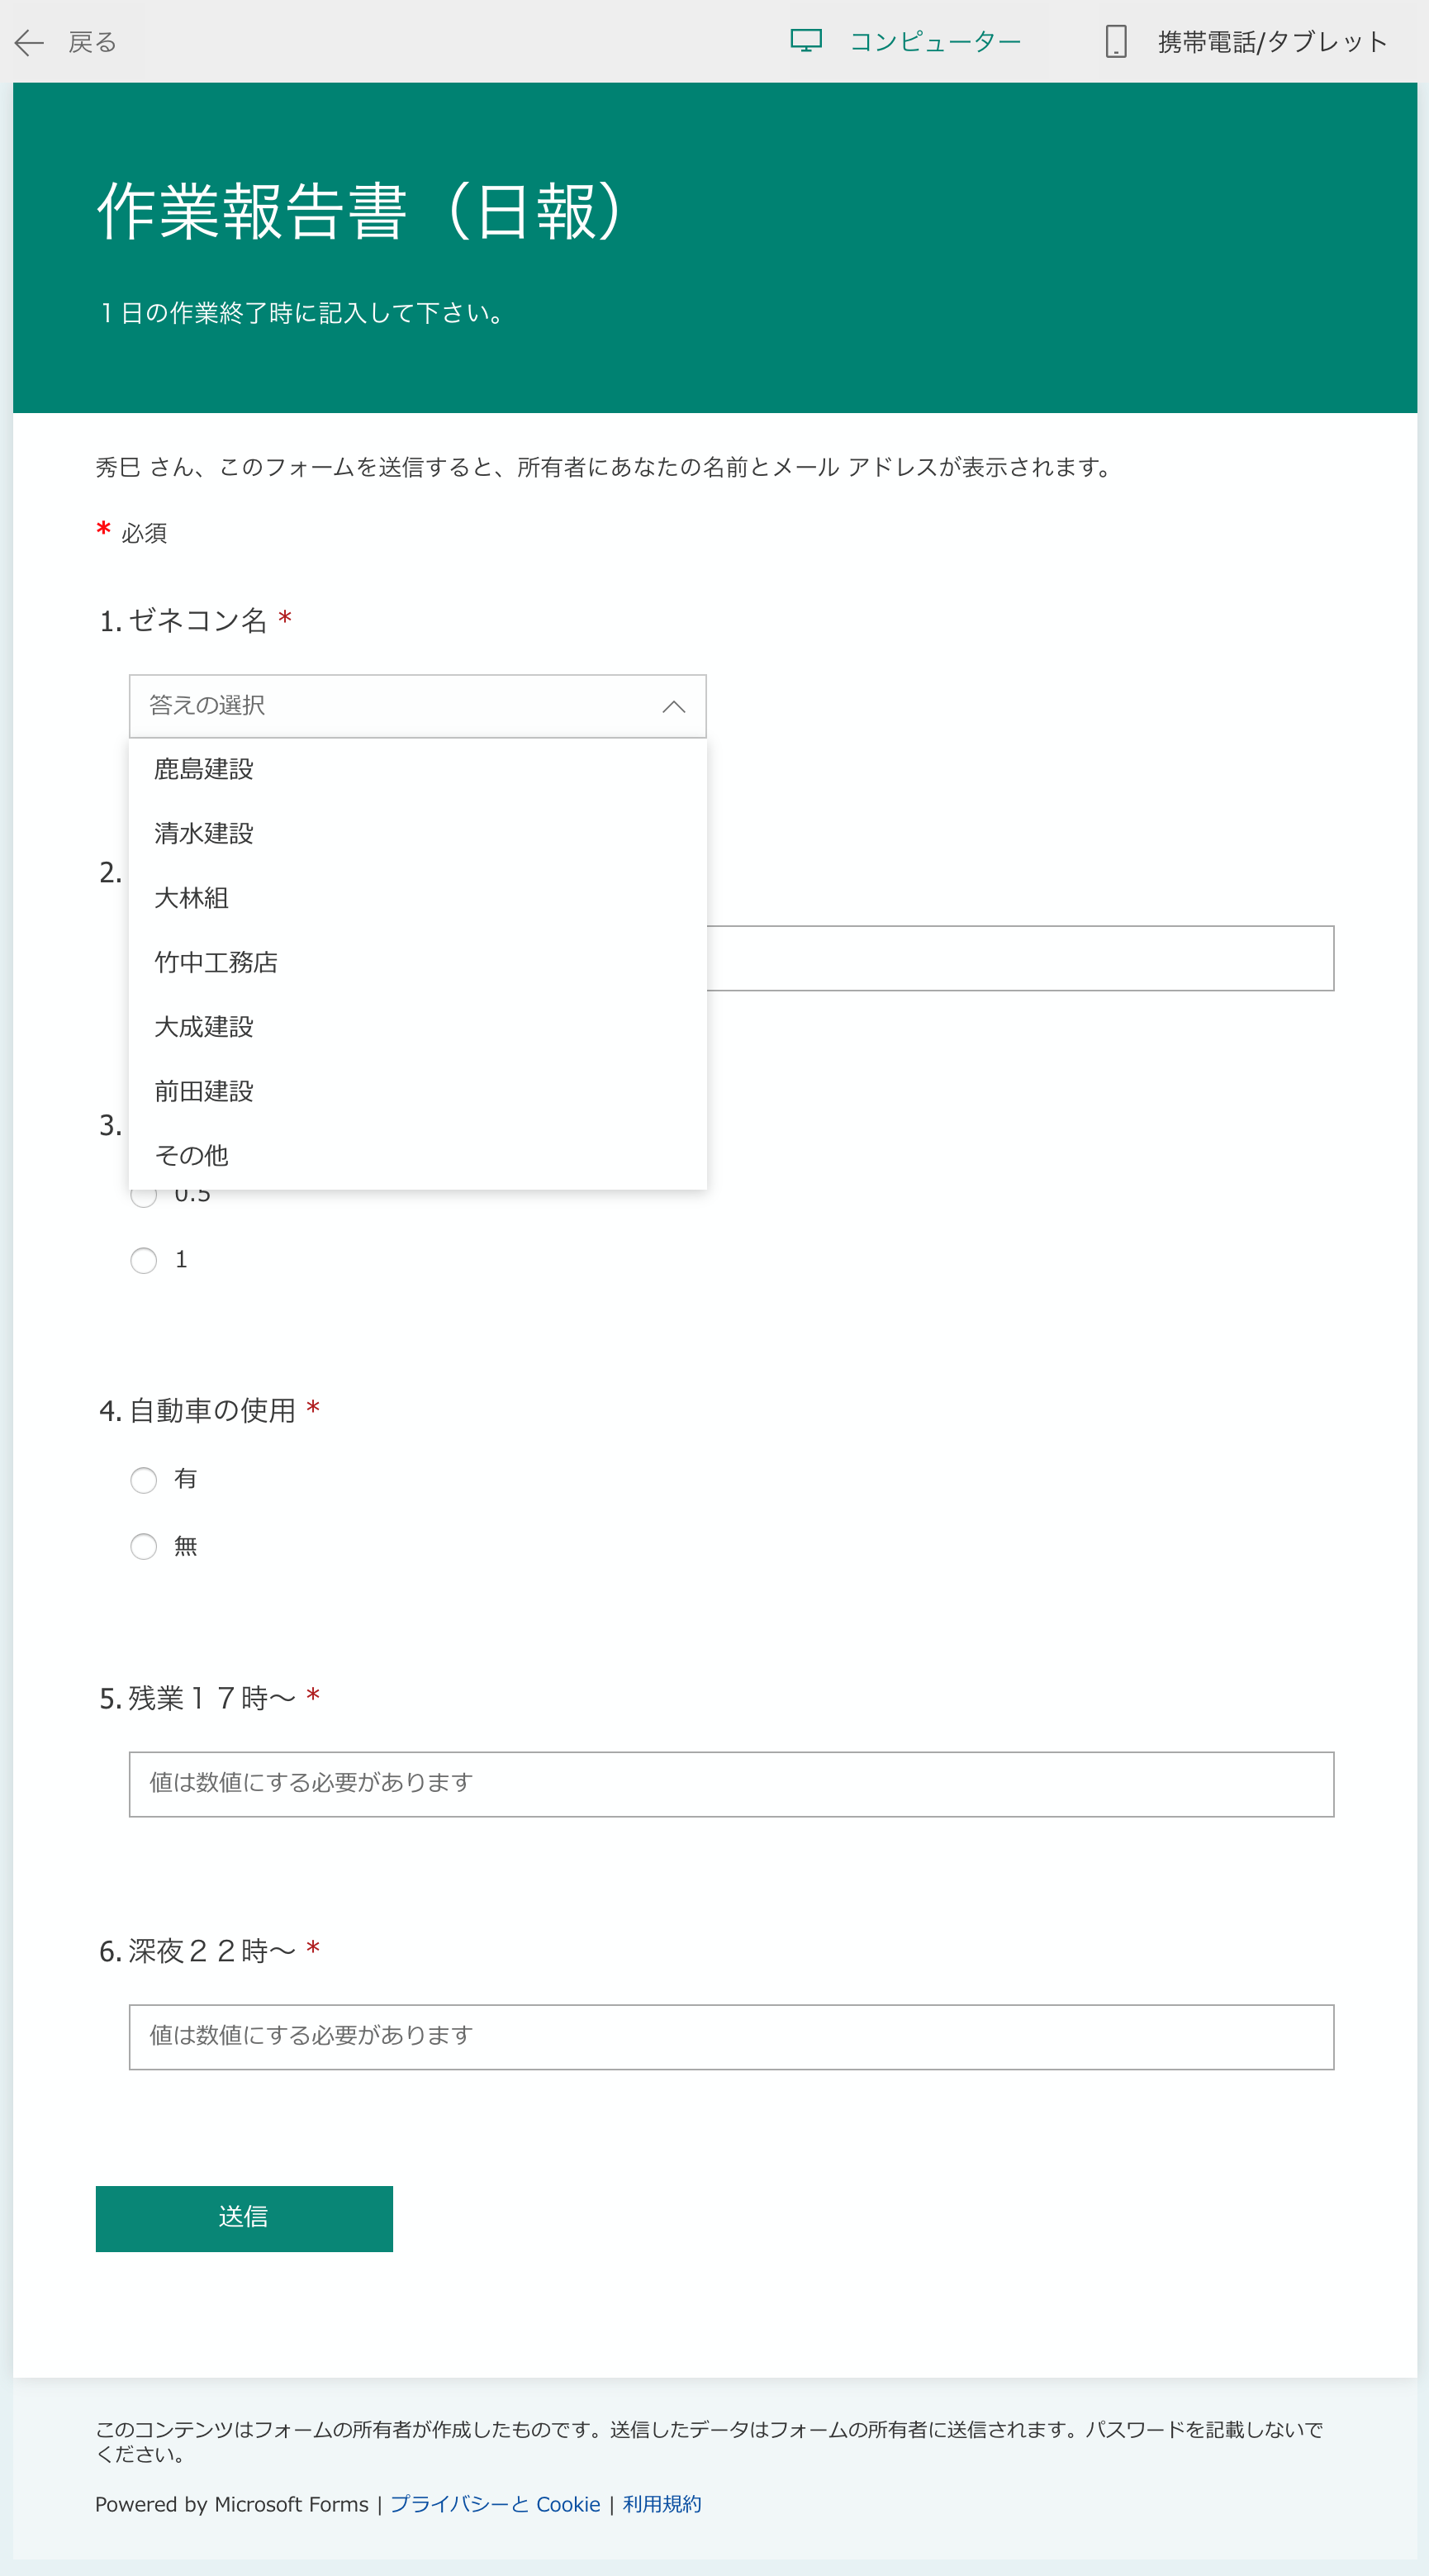Image resolution: width=1429 pixels, height=2576 pixels.
Task: Pick 竹中工務店 in the dropdown options
Action: [216, 962]
